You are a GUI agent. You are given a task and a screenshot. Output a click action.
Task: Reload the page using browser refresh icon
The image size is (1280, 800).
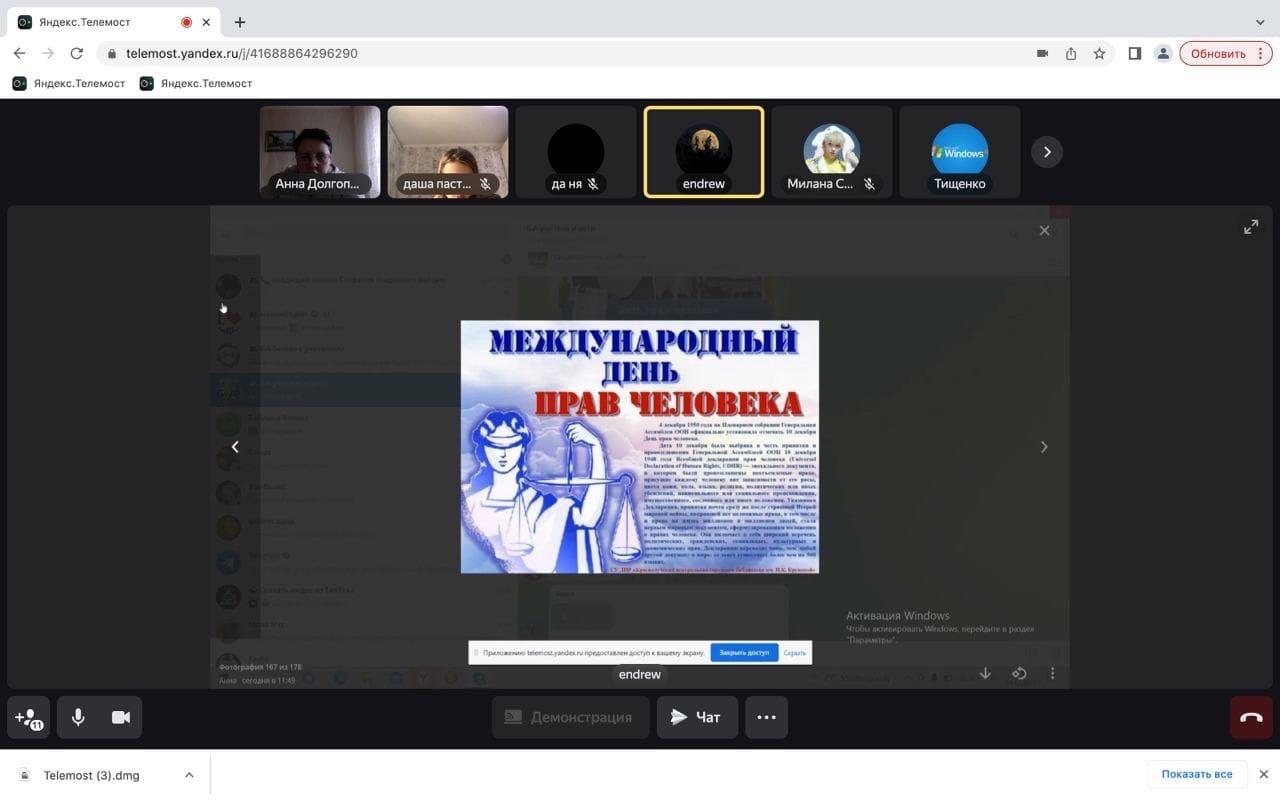(77, 53)
